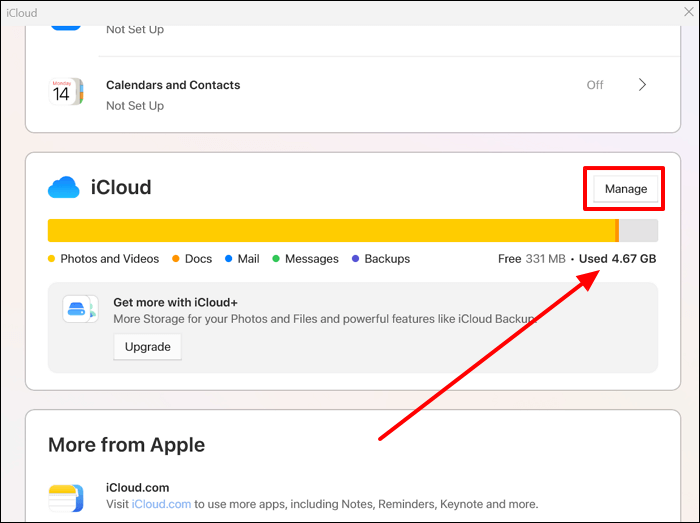Click the orange Docs legend dot
This screenshot has width=700, height=523.
[x=176, y=259]
